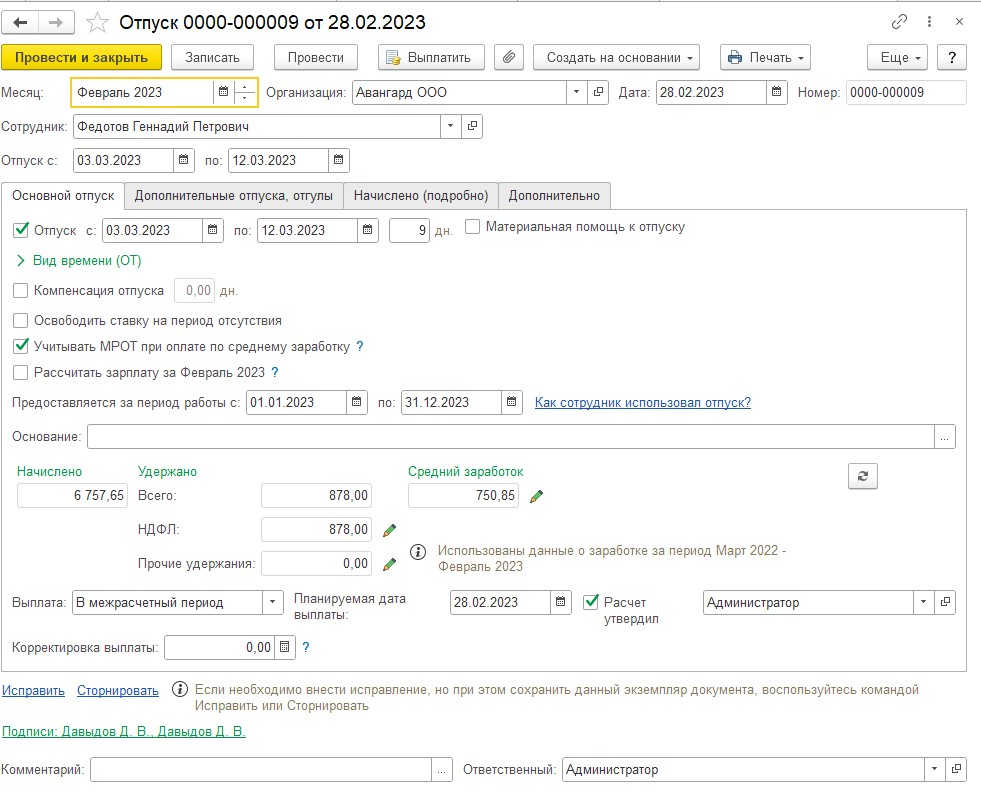Check Компенсация отпуска option
The image size is (981, 792).
pyautogui.click(x=21, y=290)
